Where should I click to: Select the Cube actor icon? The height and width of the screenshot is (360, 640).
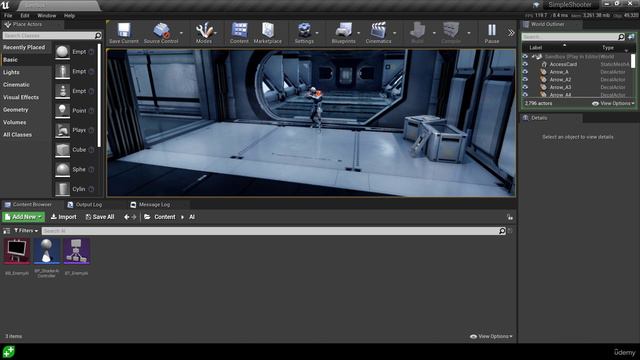click(x=62, y=150)
